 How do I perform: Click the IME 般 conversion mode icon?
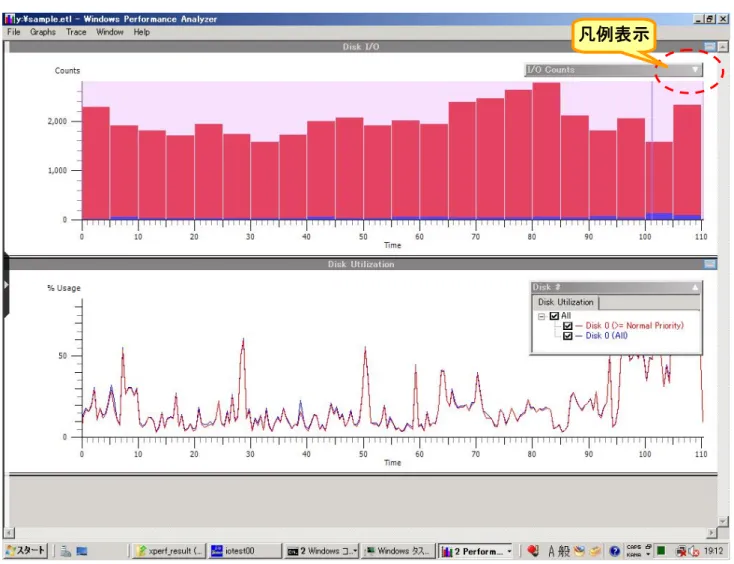(x=564, y=551)
